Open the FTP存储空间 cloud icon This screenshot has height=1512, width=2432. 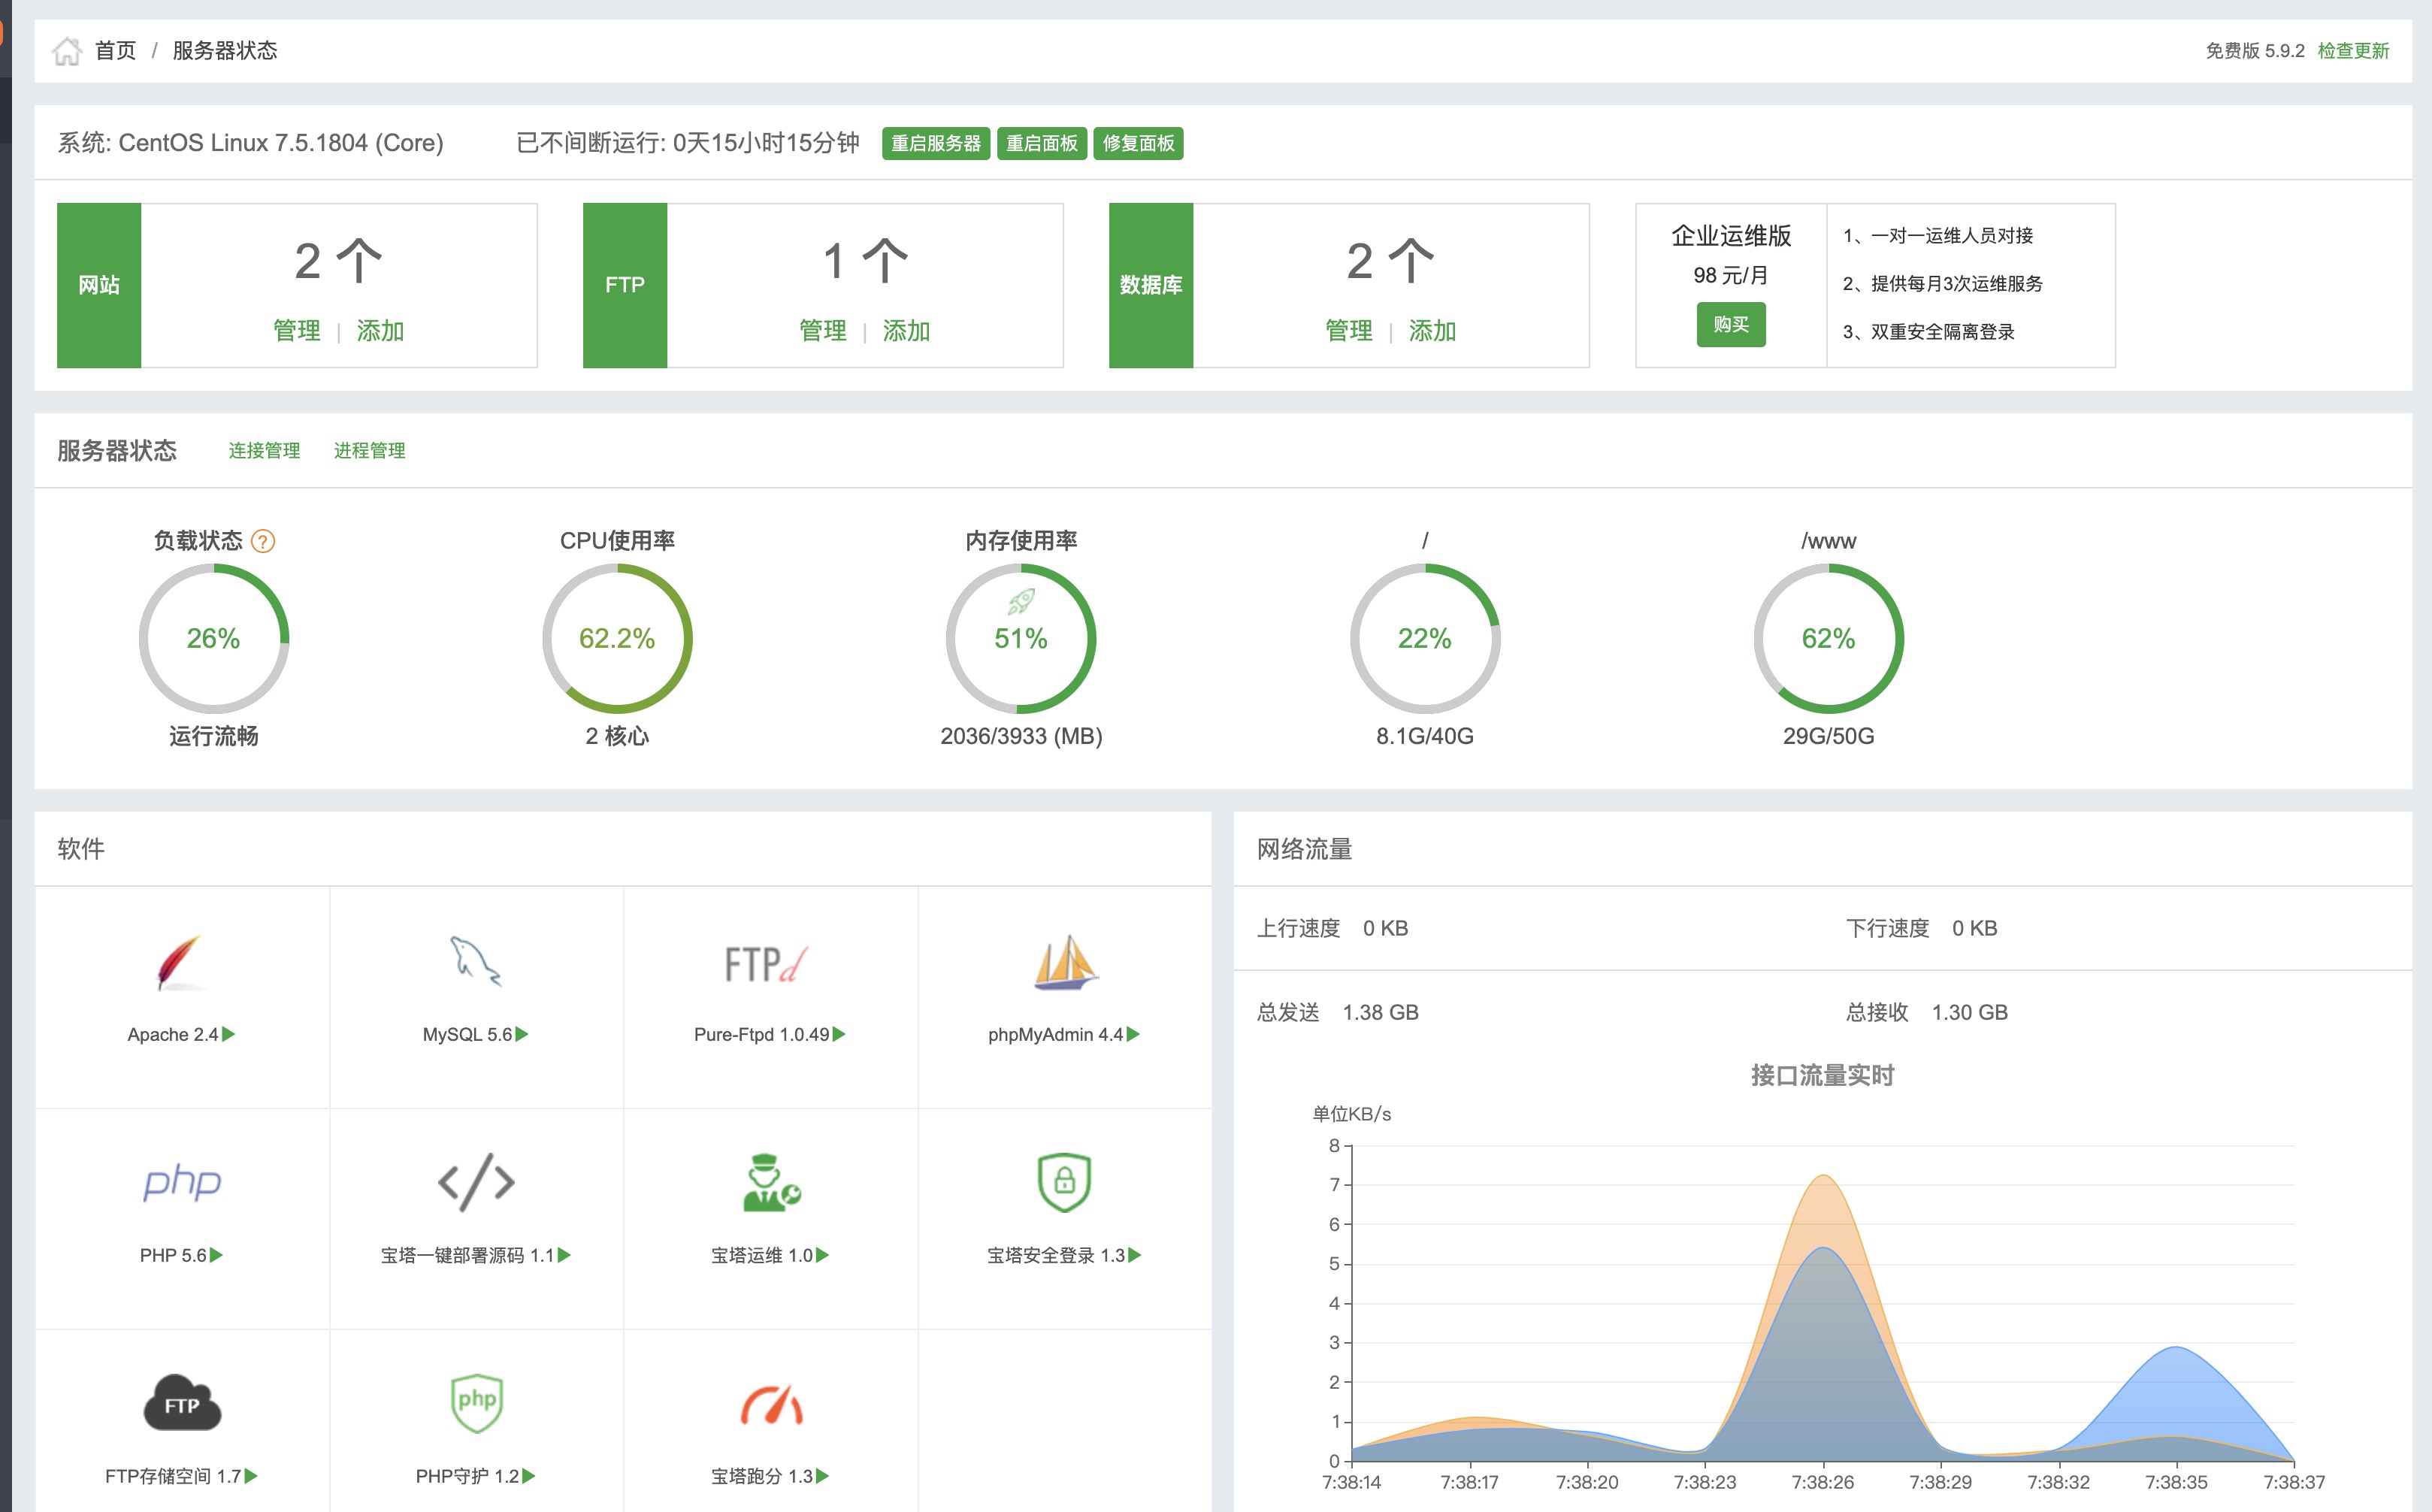point(181,1402)
